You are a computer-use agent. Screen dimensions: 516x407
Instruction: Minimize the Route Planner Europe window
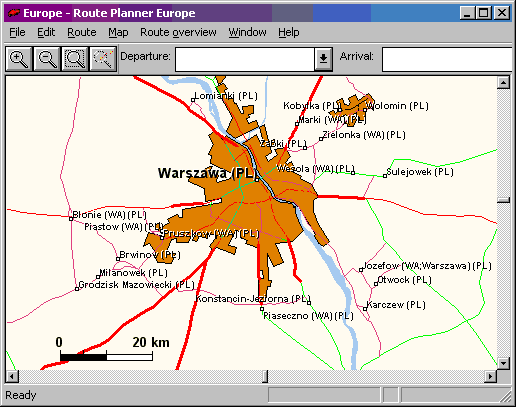click(467, 13)
